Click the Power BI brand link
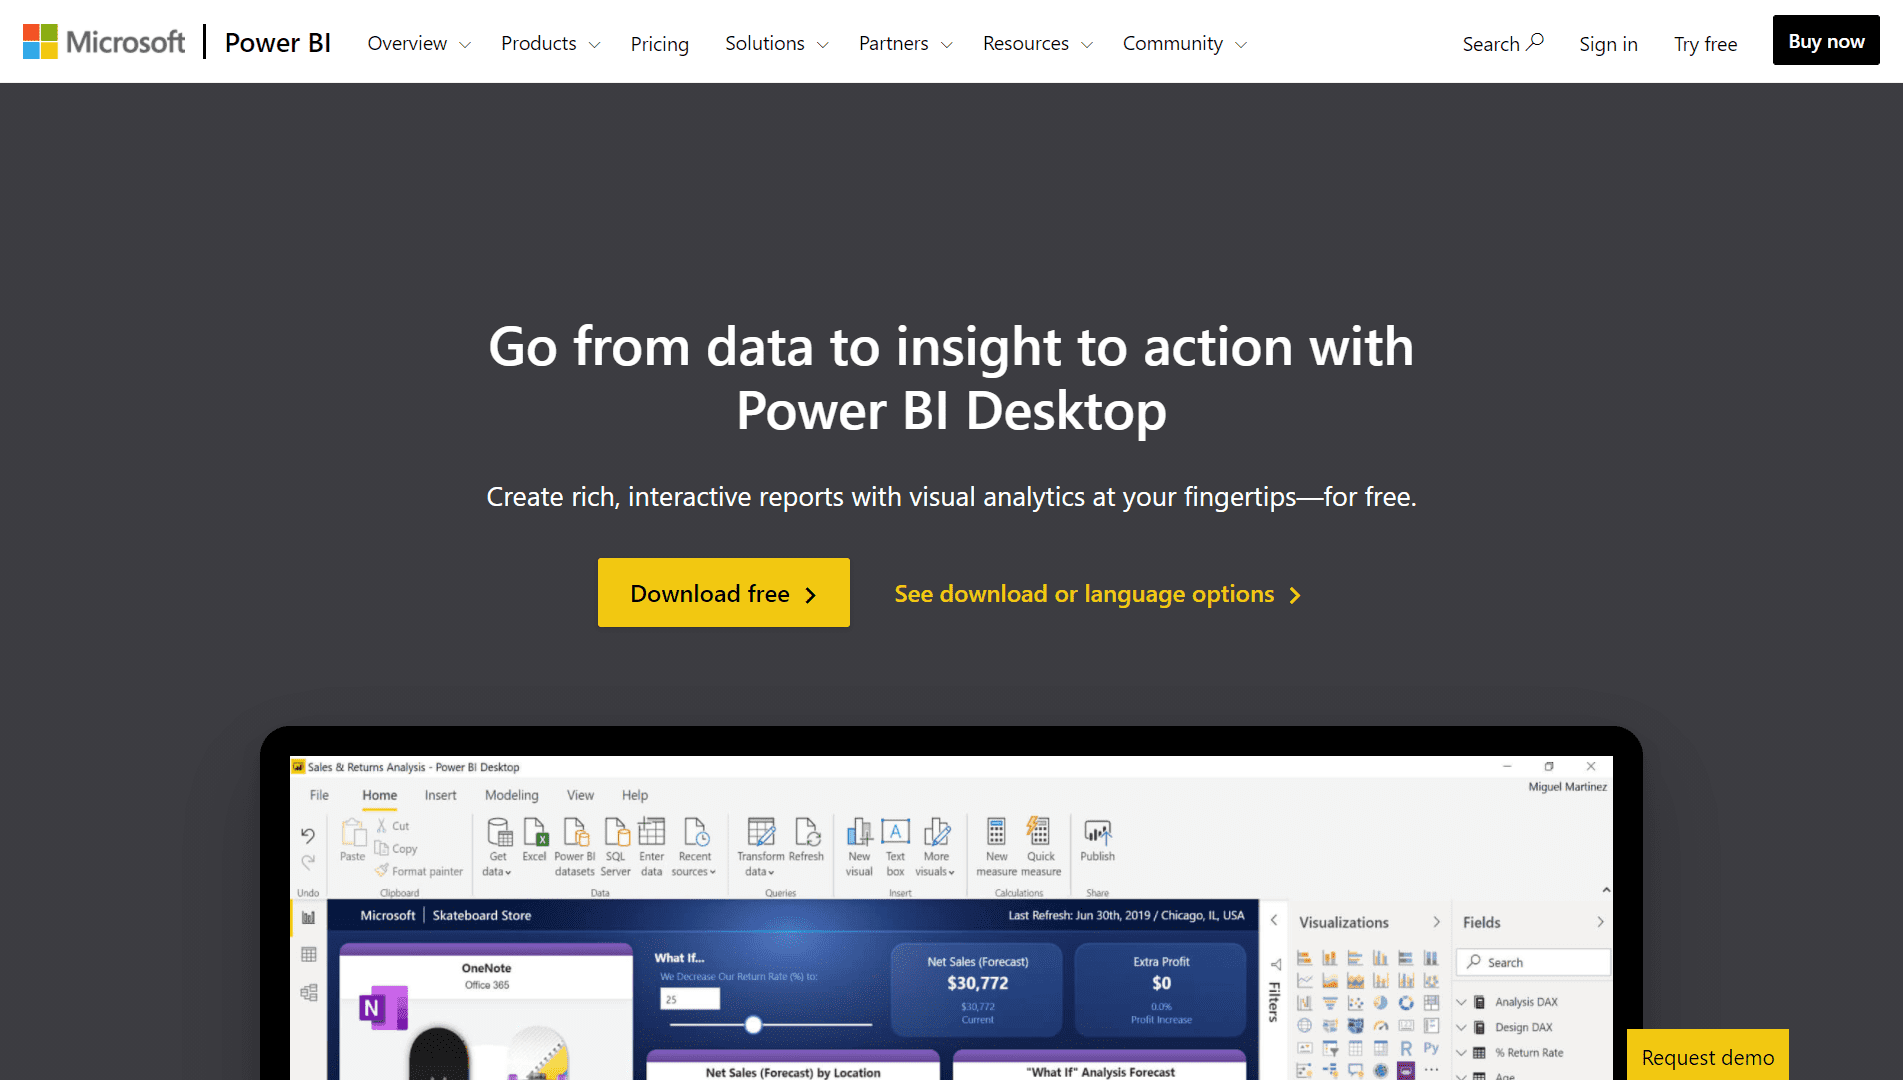 [277, 42]
